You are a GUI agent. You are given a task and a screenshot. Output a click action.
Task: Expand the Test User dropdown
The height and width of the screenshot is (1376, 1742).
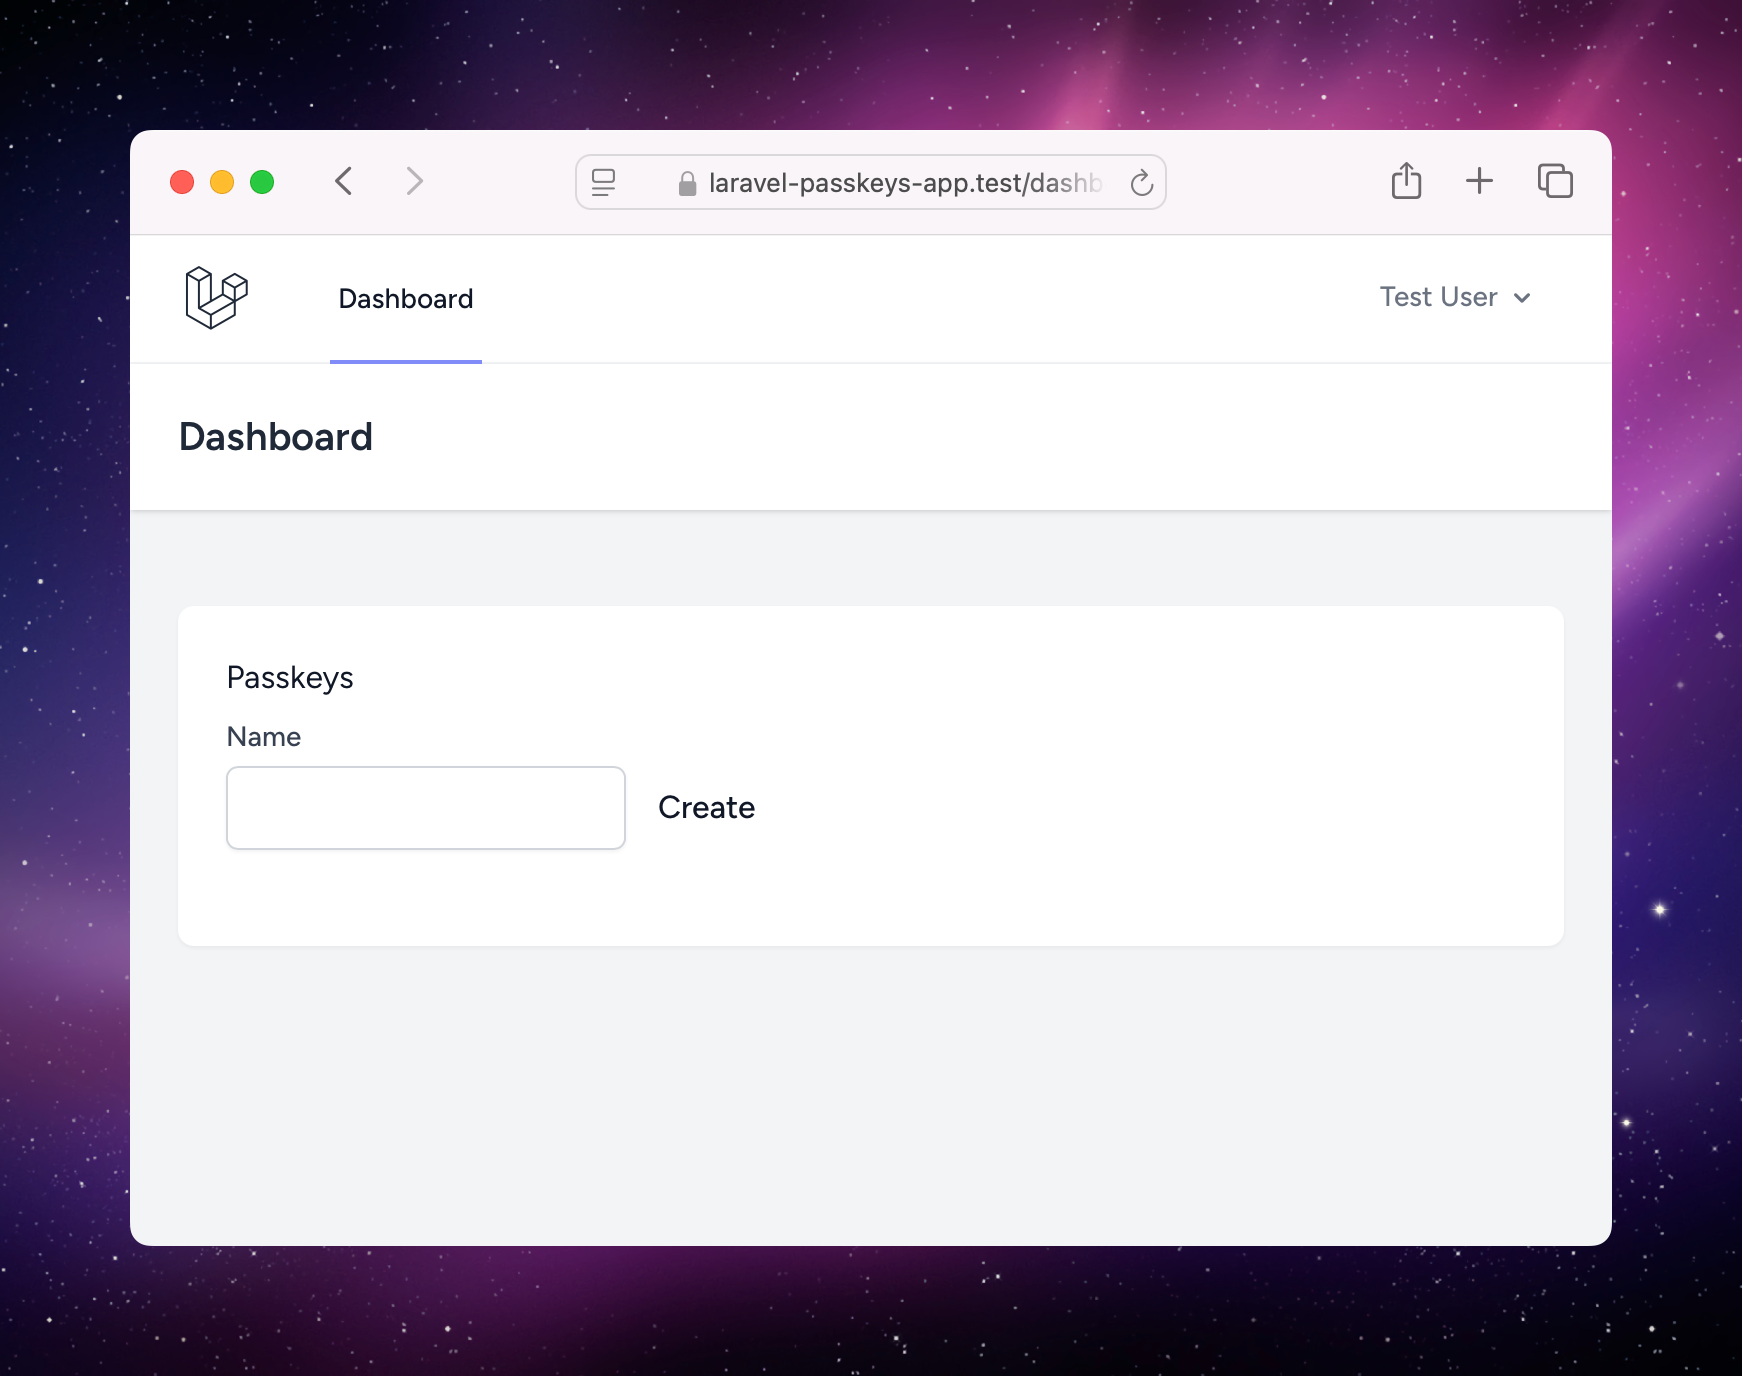[x=1455, y=297]
